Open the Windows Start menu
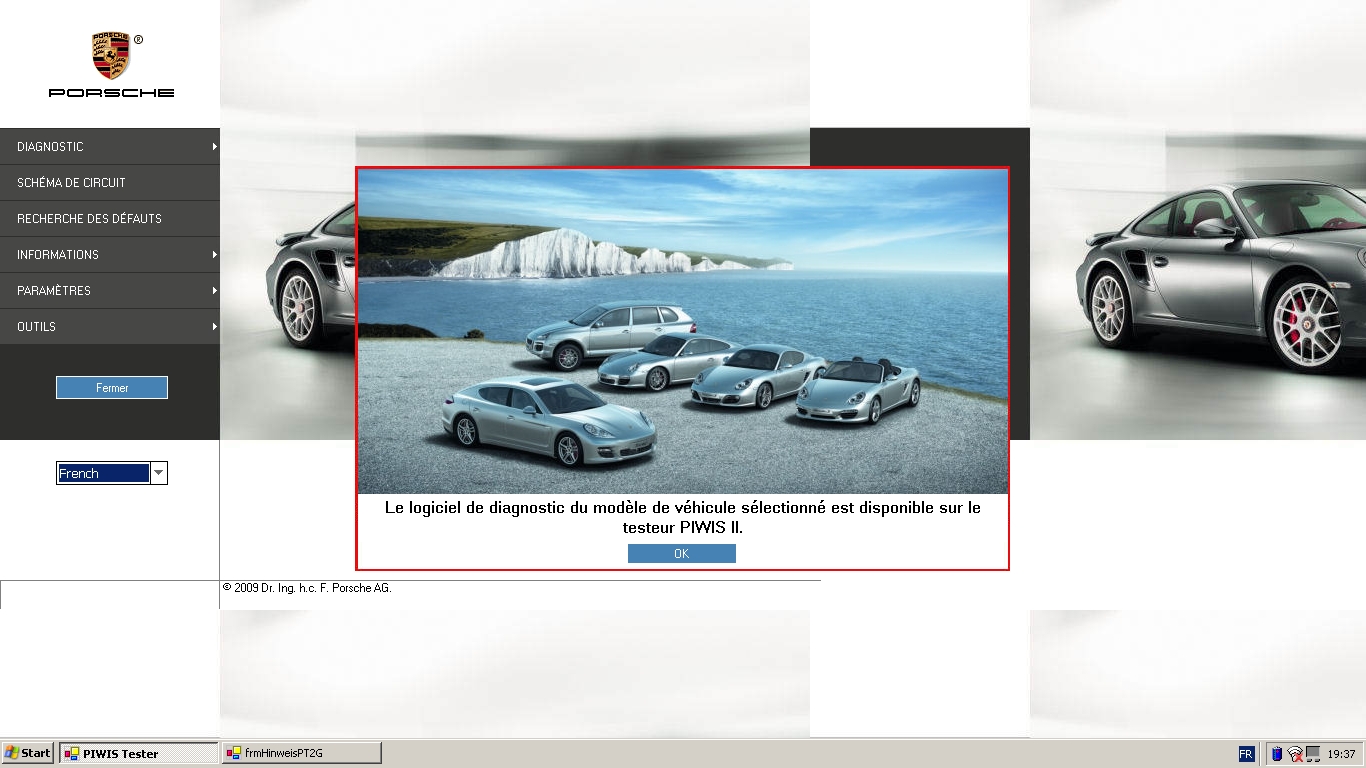This screenshot has height=768, width=1366. 28,753
